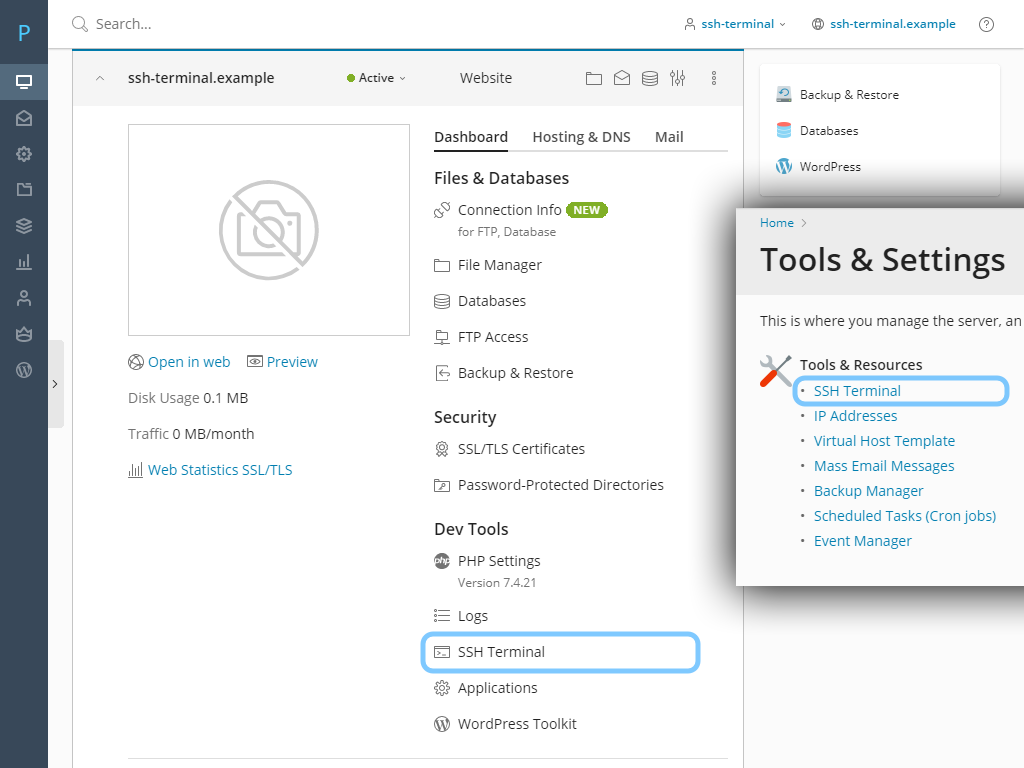Image resolution: width=1024 pixels, height=768 pixels.
Task: Click the database icon in domain header
Action: pos(650,78)
